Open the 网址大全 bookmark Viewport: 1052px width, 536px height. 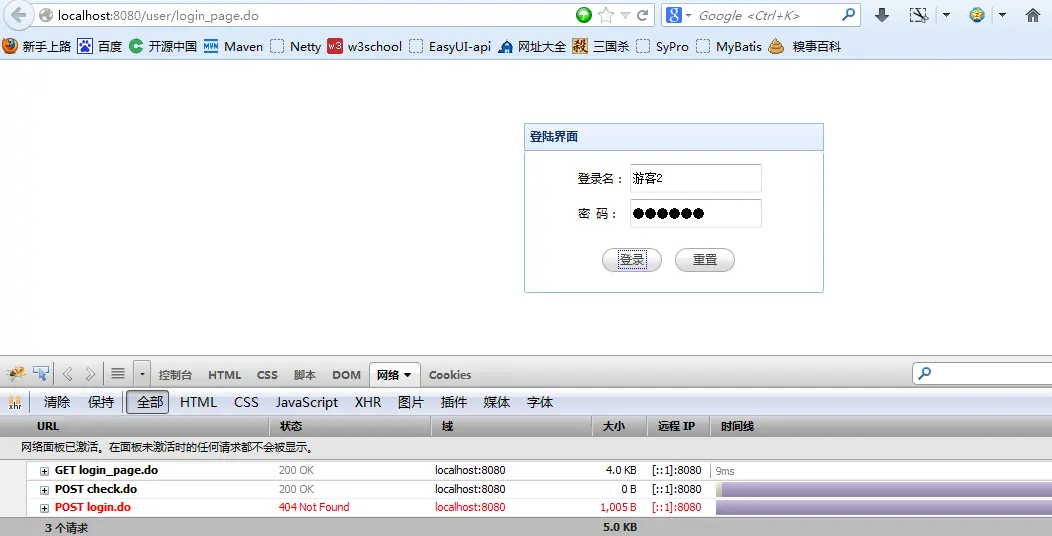[x=532, y=46]
